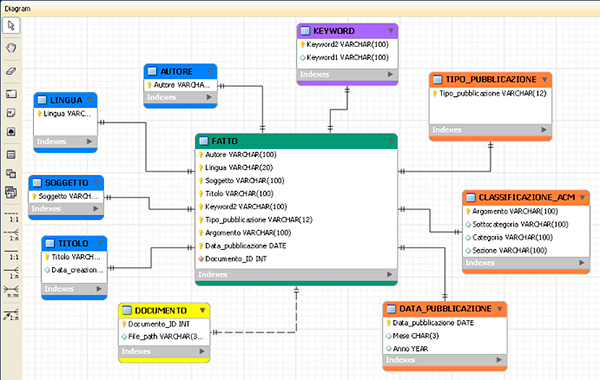The image size is (600, 380).
Task: Click the FATTO table icon
Action: click(x=204, y=141)
